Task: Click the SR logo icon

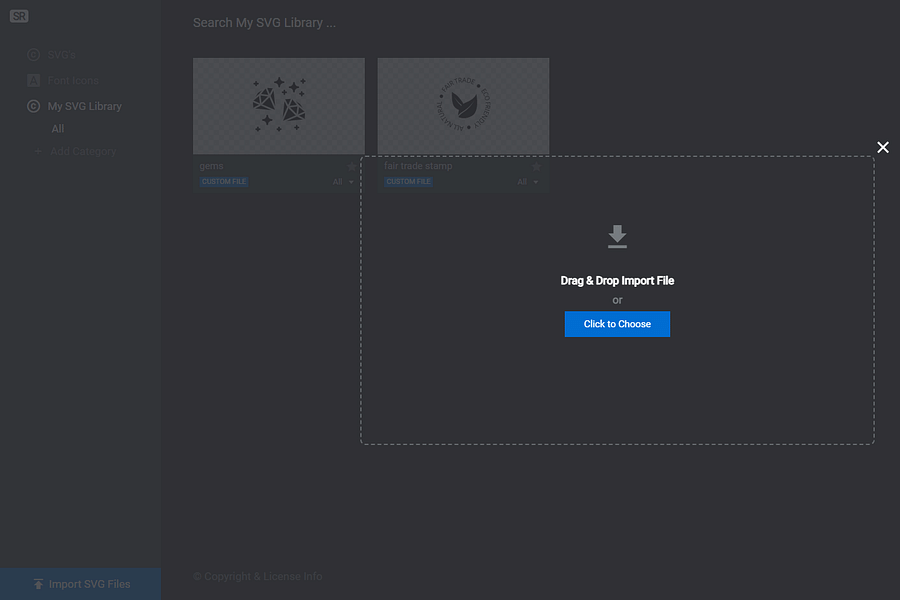Action: 19,17
